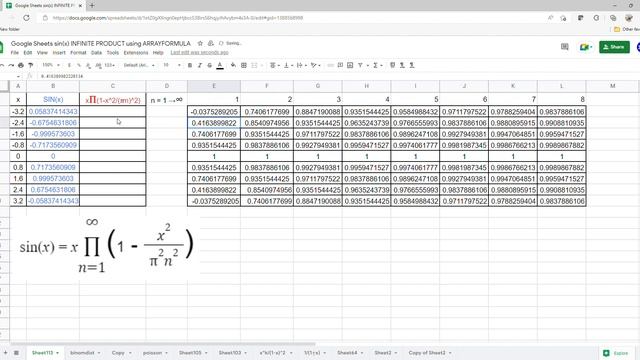Toggle italic formatting
This screenshot has width=640, height=360.
point(200,65)
